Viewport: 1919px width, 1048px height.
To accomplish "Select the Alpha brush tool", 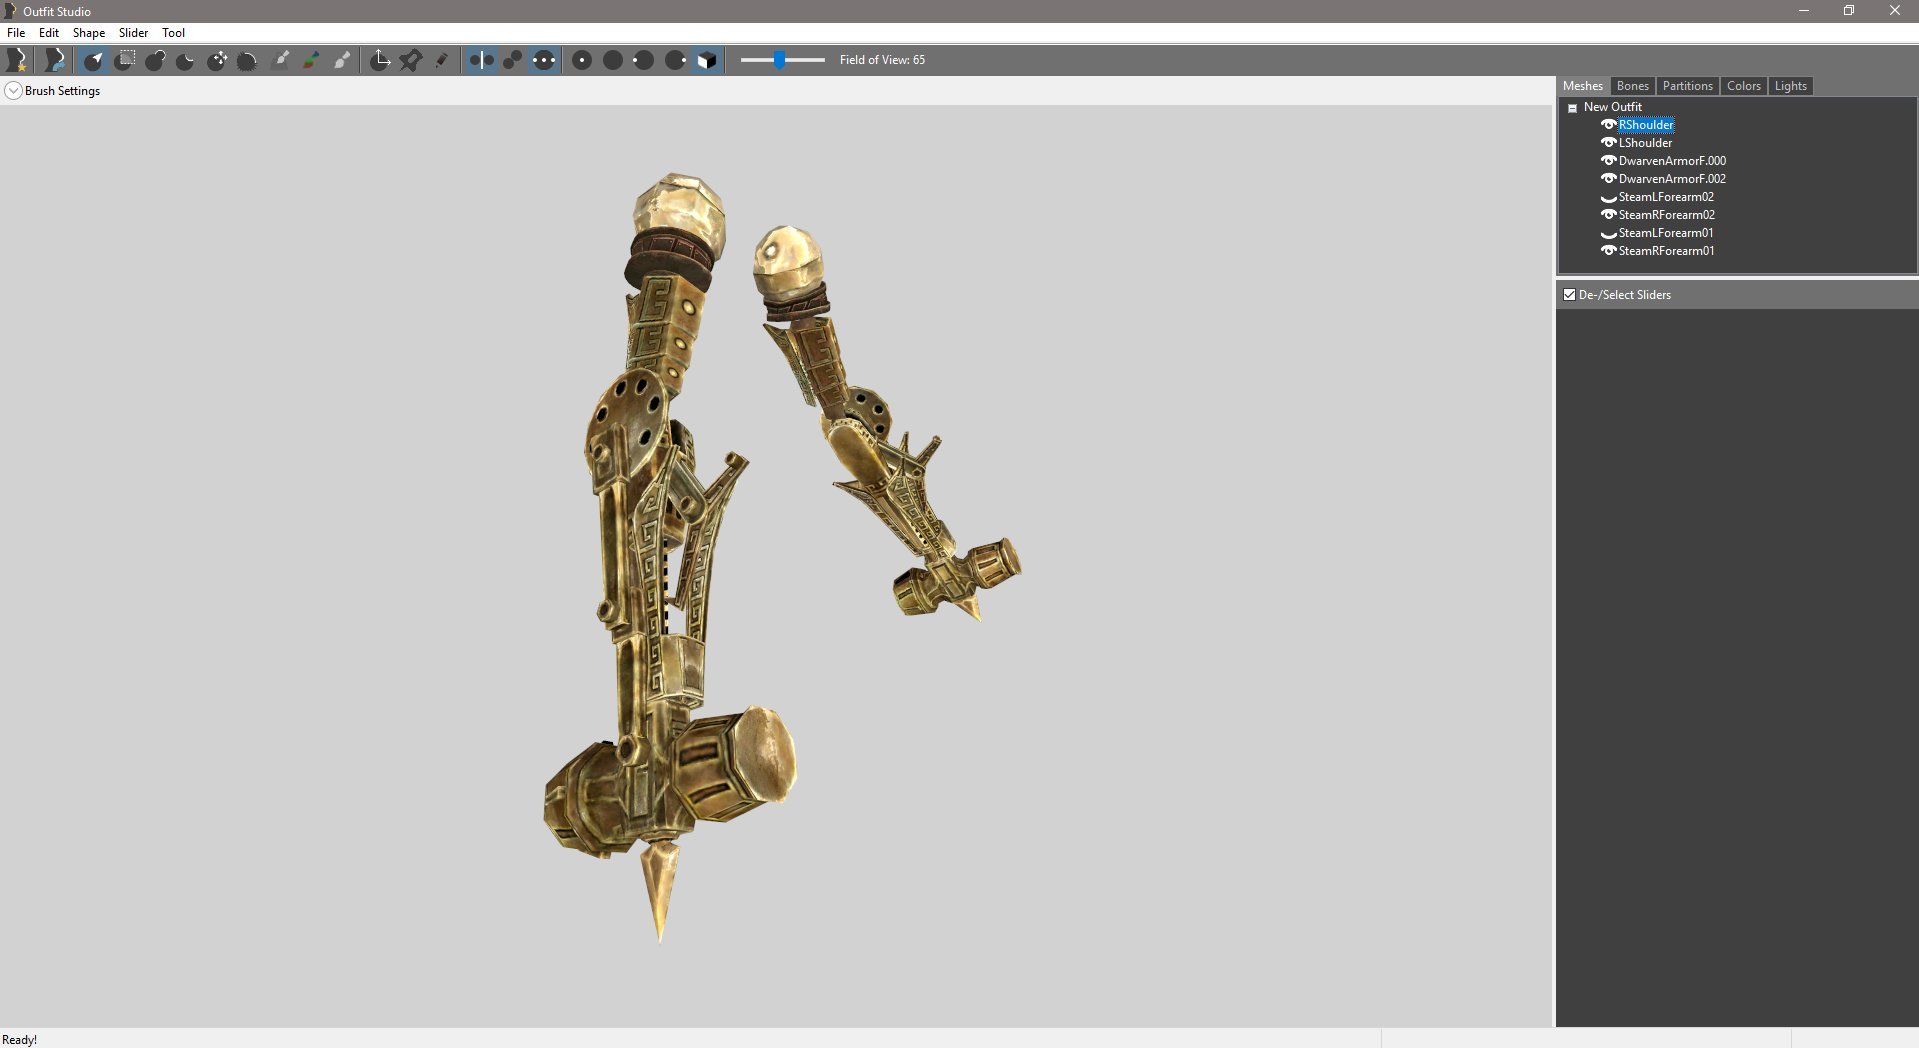I will 343,60.
